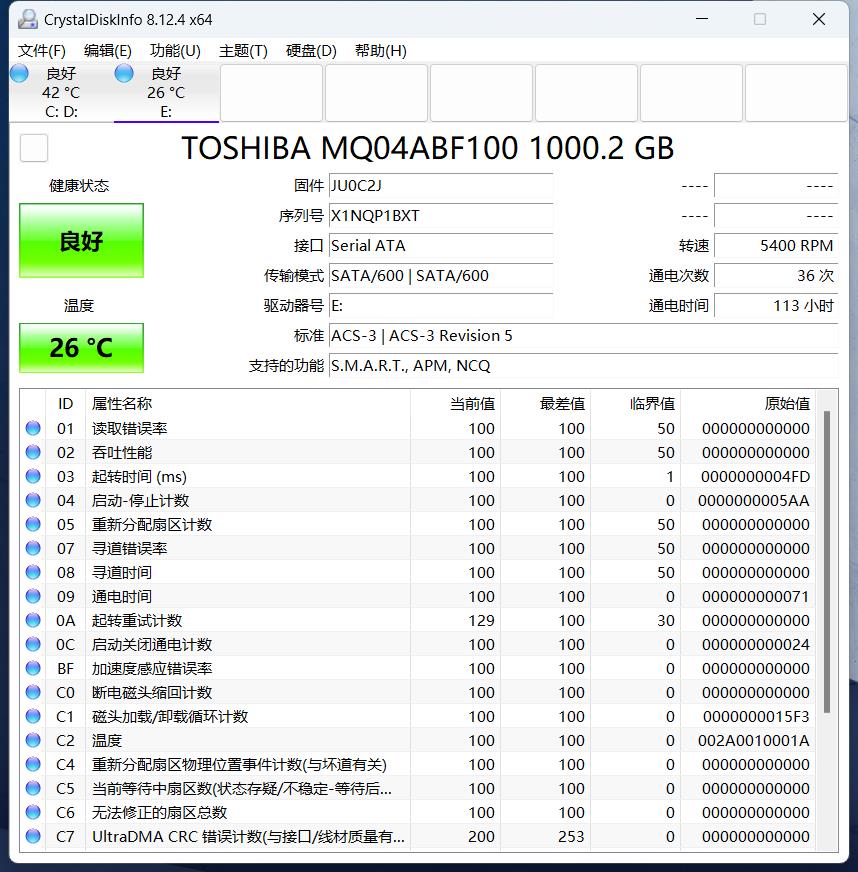Click the blue disk health icon on the E: tab
Image resolution: width=858 pixels, height=872 pixels.
pos(124,72)
